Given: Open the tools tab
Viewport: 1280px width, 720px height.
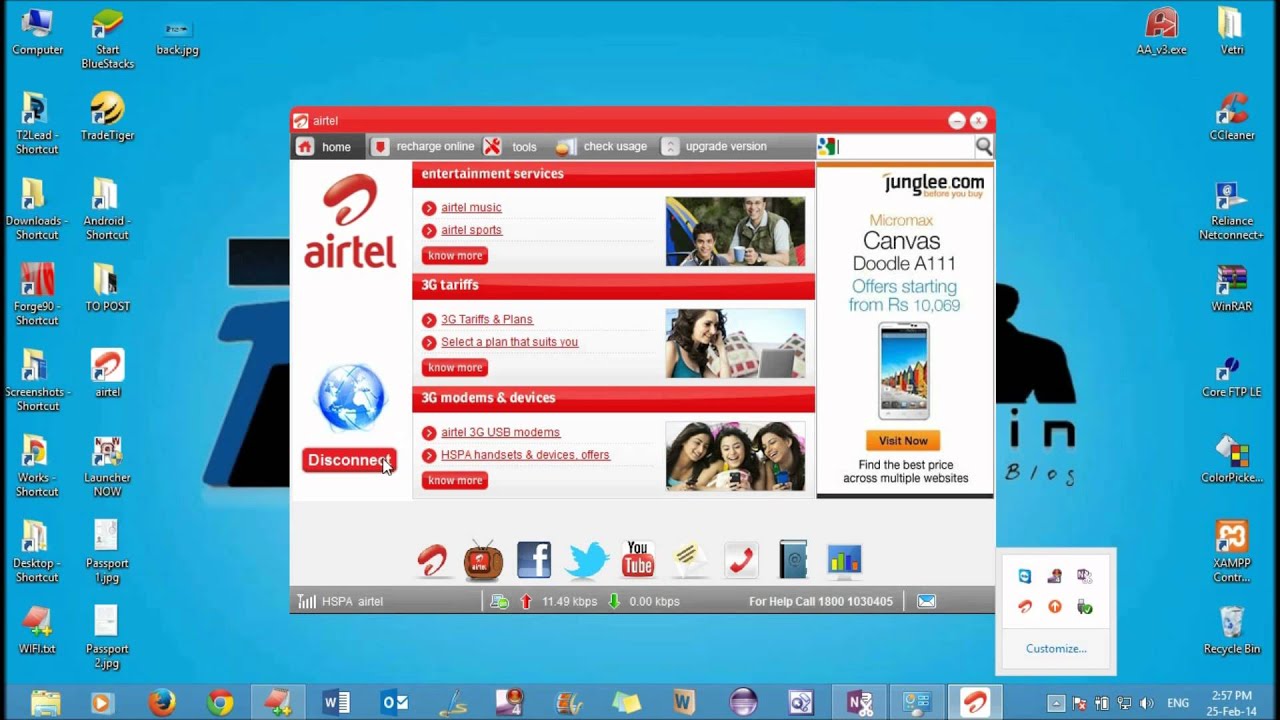Looking at the screenshot, I should coord(511,147).
